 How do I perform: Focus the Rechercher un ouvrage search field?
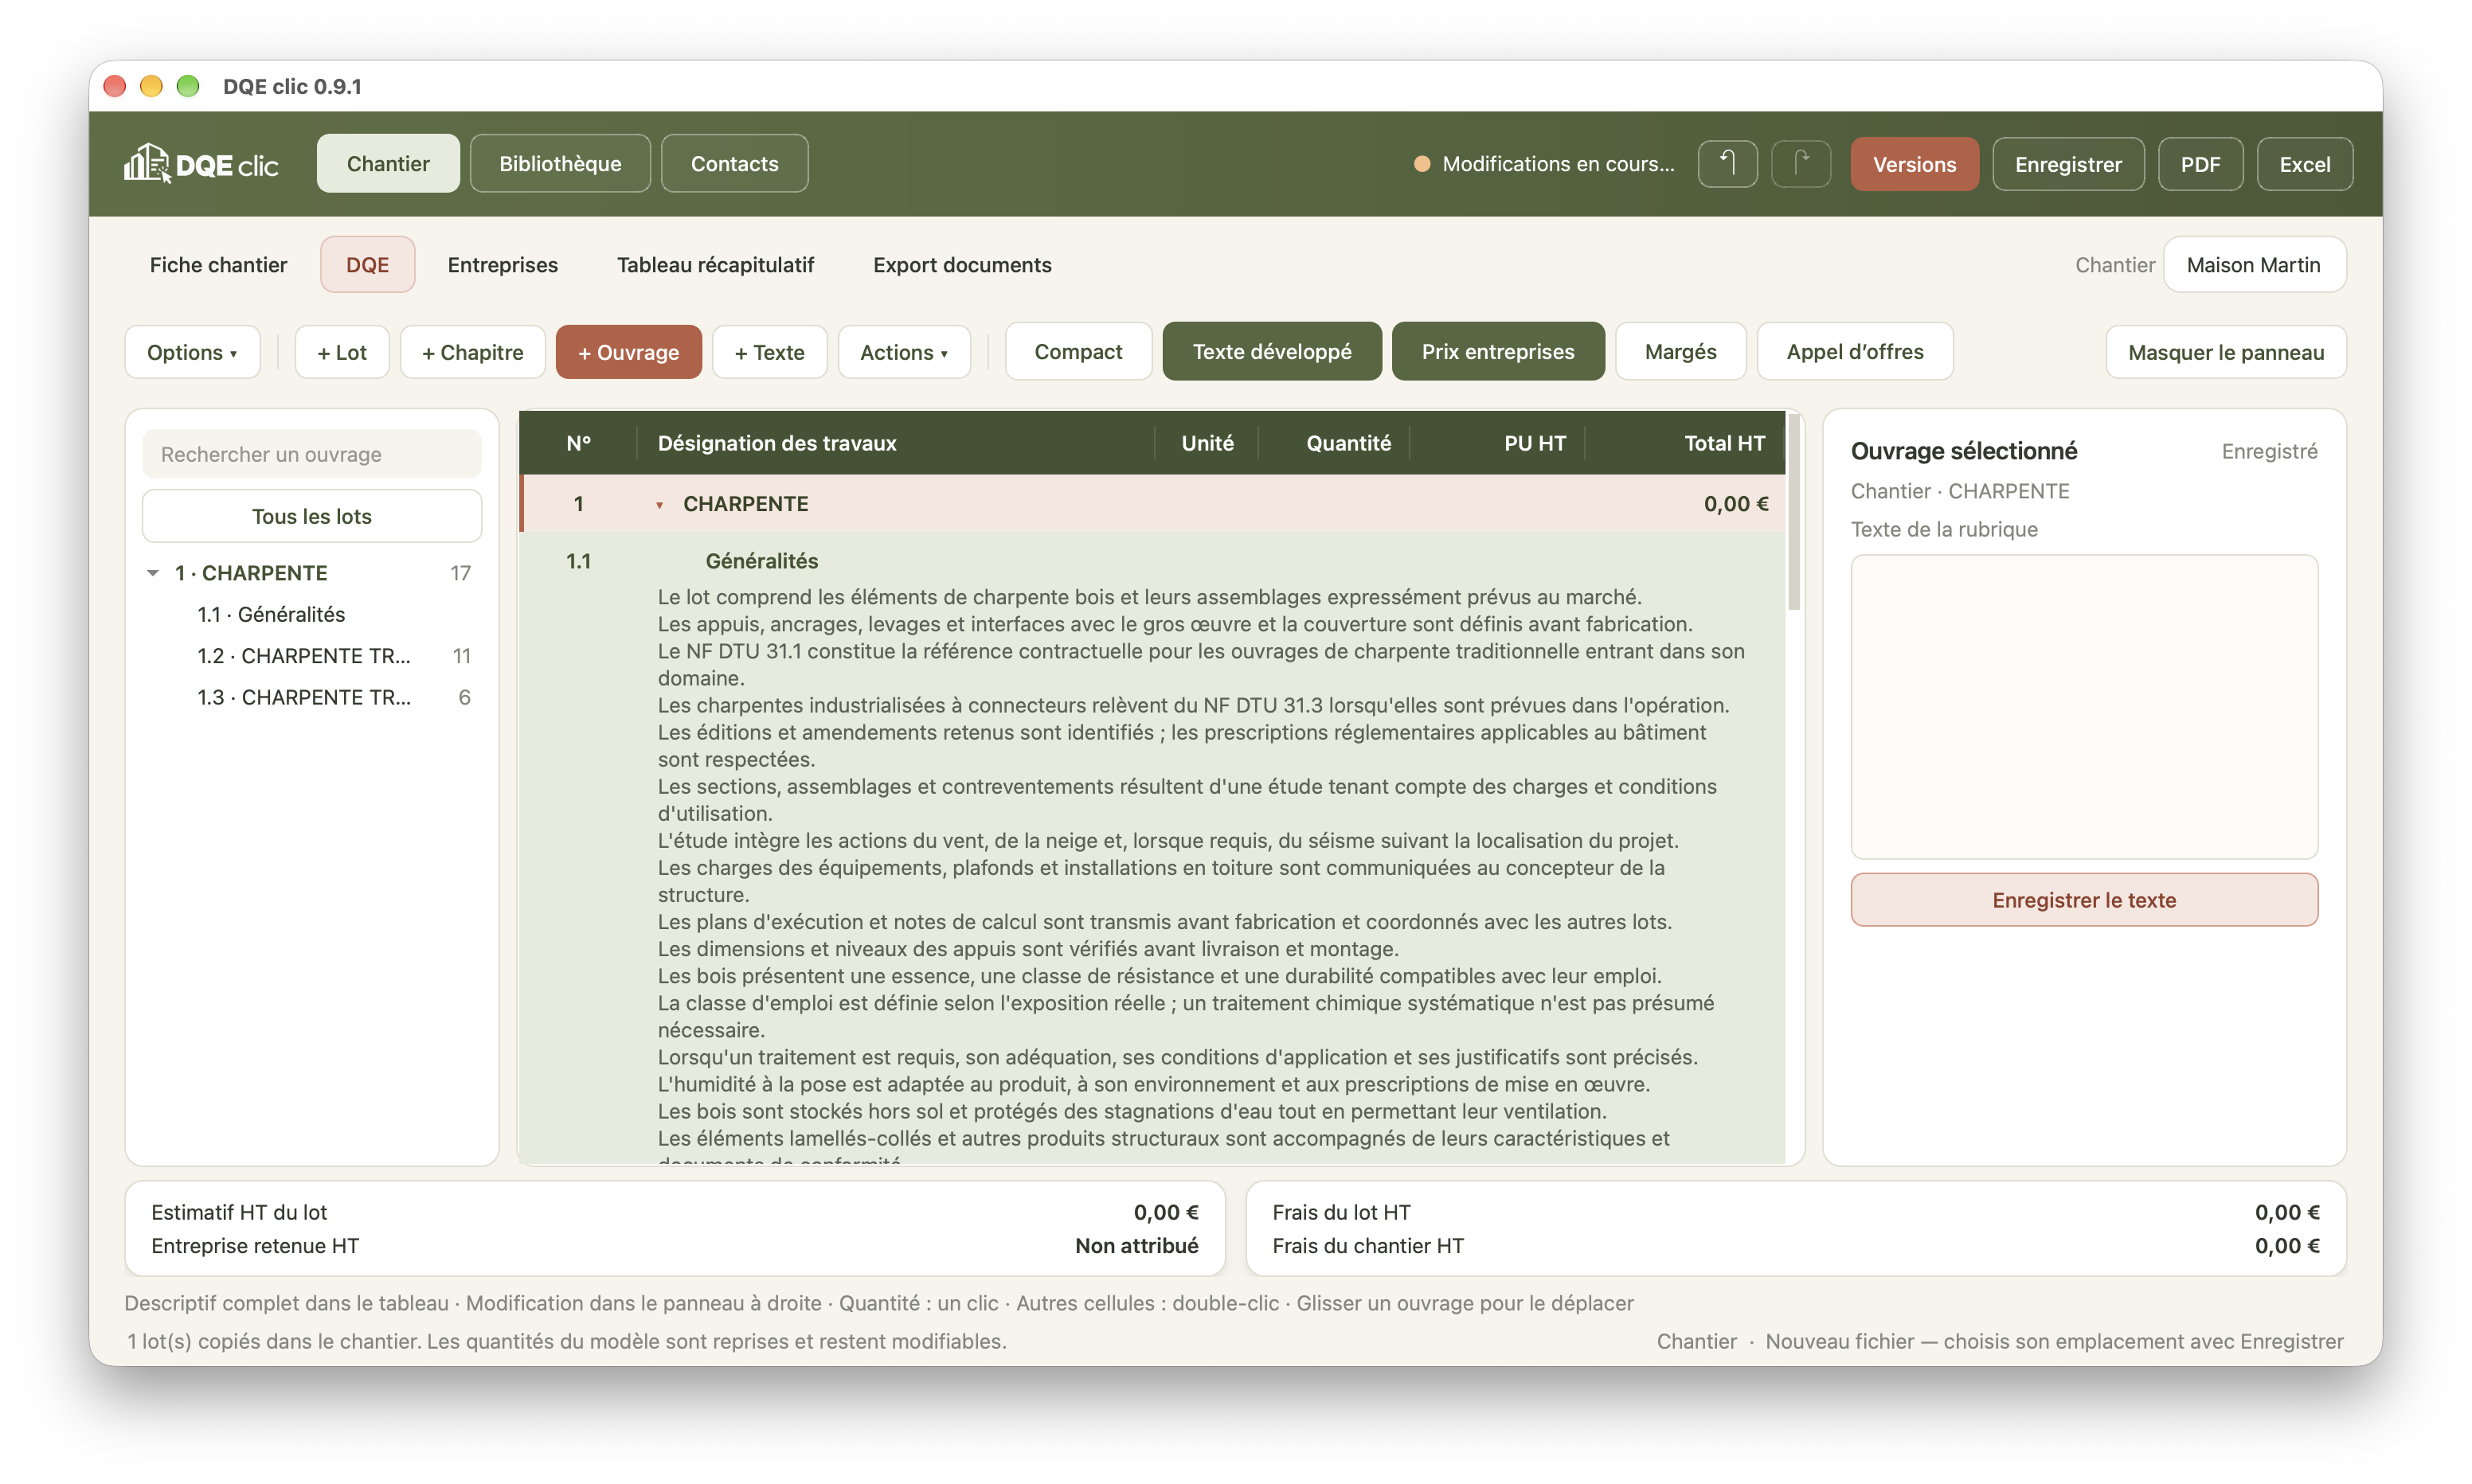coord(312,454)
